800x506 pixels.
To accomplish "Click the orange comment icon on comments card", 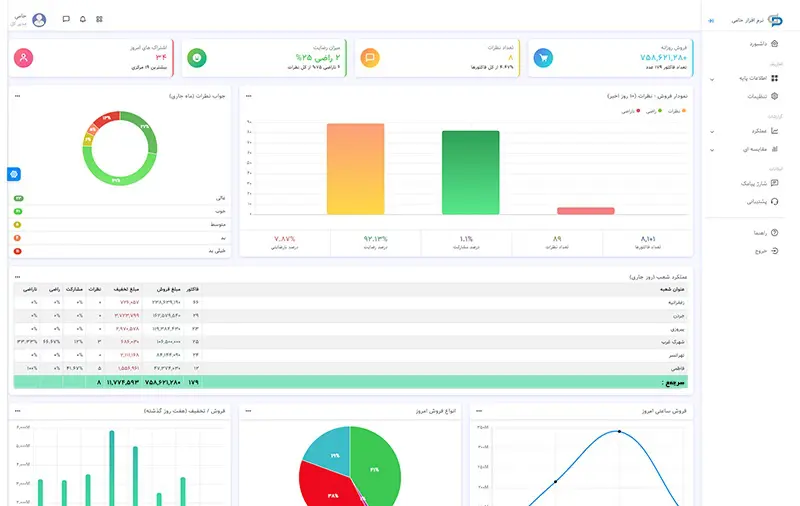I will [x=370, y=58].
